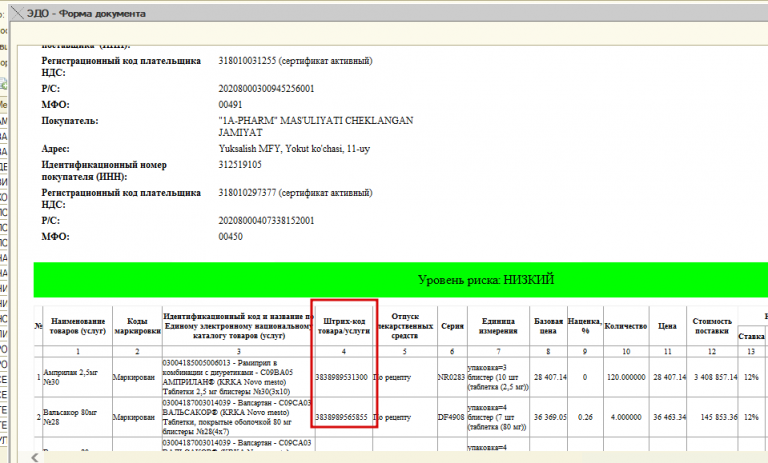Click unit cell упаковка=4 блистер (7 шт
This screenshot has height=463, width=768.
point(498,417)
